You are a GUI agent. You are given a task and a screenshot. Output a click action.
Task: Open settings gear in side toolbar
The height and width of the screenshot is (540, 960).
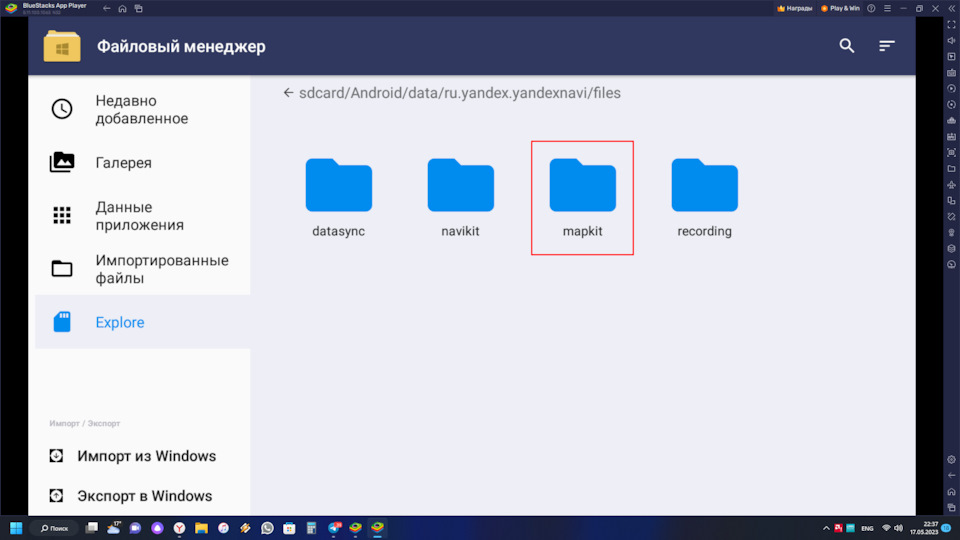tap(951, 460)
